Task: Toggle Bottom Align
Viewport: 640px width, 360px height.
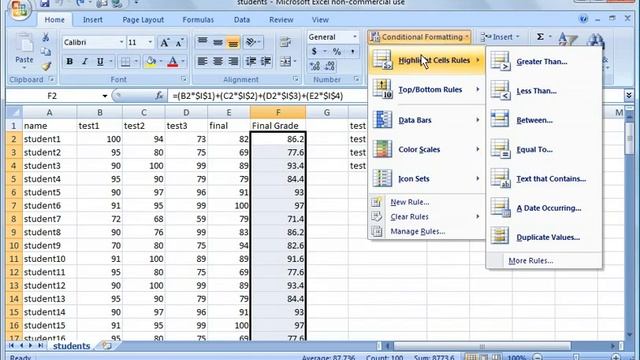Action: point(233,42)
